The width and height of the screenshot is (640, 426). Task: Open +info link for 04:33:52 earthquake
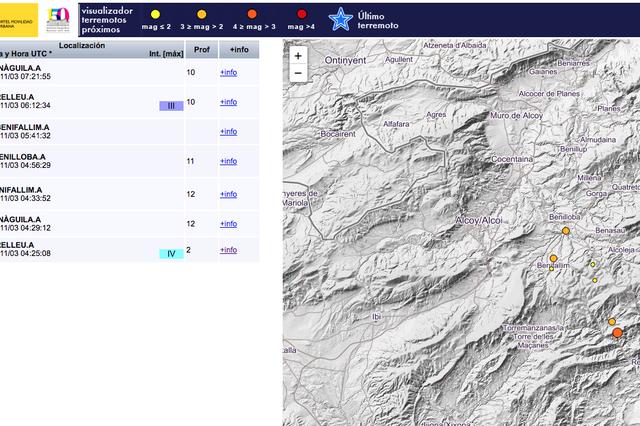tap(229, 194)
